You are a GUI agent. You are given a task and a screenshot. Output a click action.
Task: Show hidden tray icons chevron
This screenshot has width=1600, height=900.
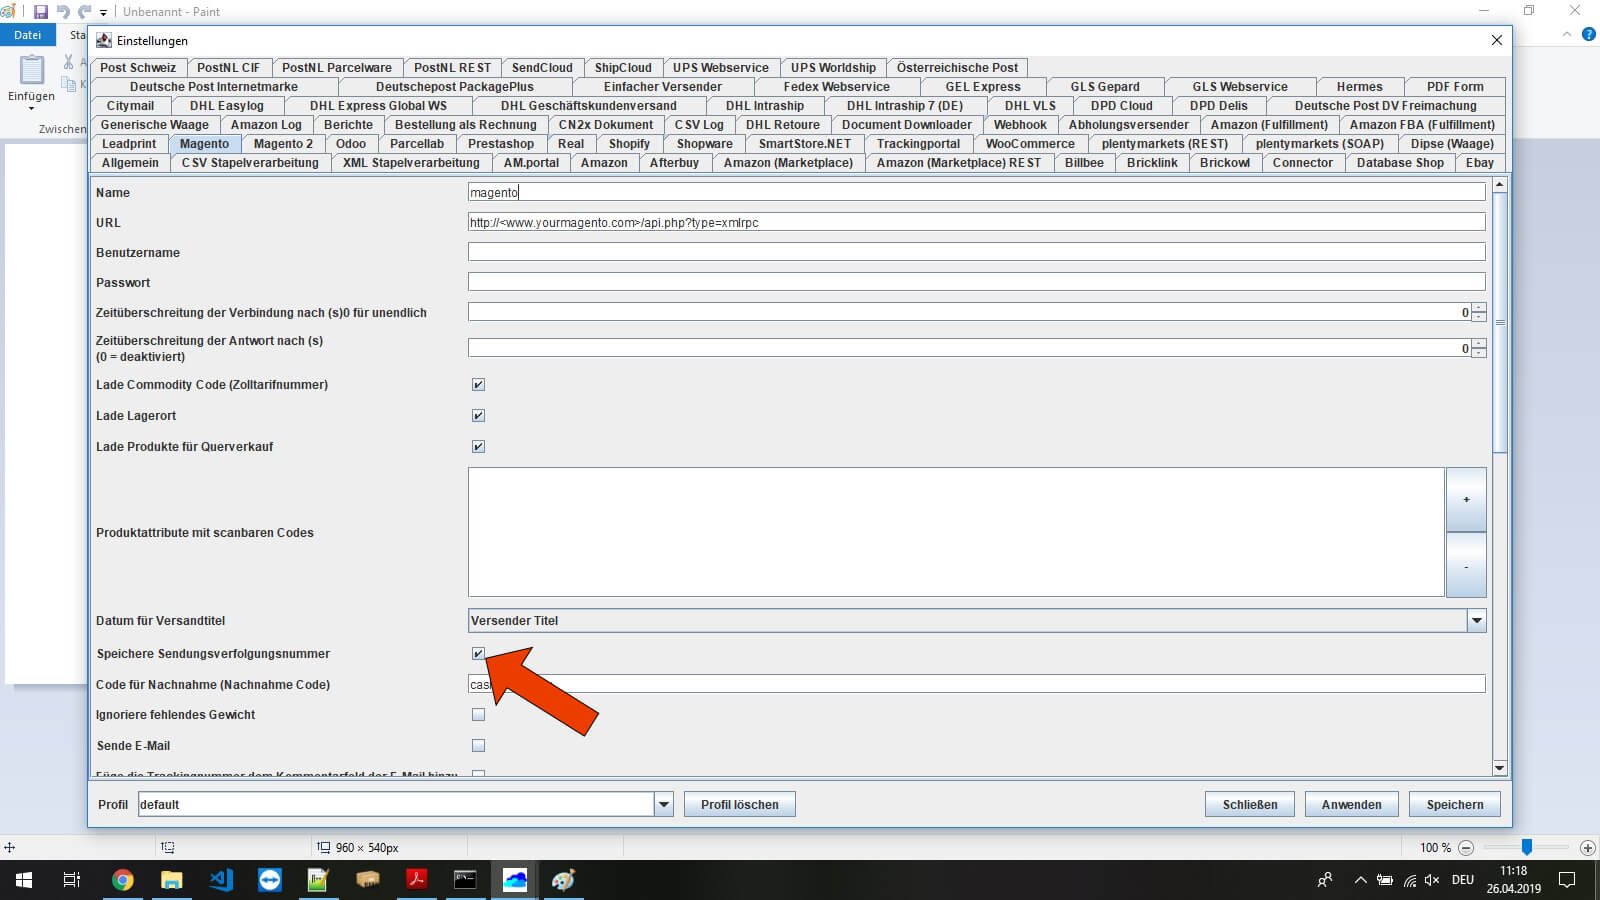tap(1360, 880)
